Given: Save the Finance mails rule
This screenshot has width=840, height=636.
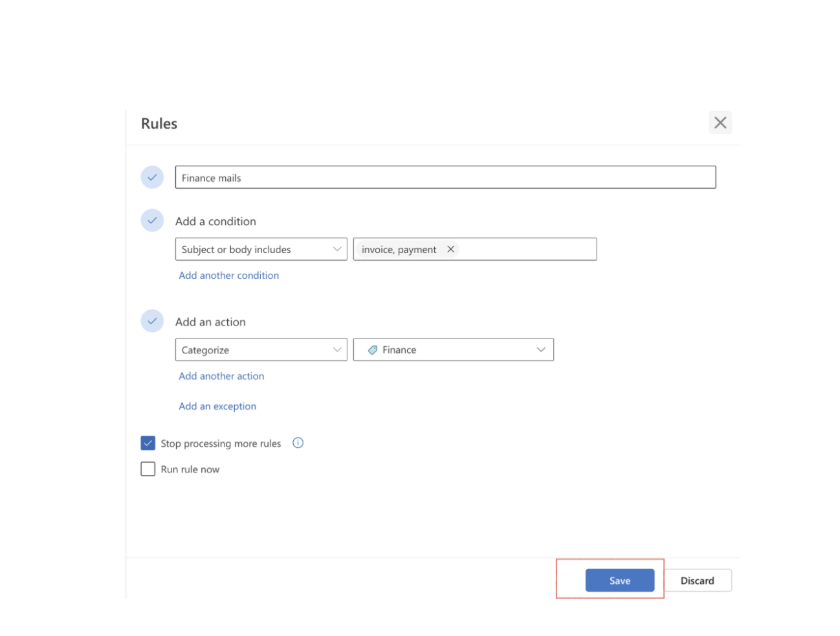Looking at the screenshot, I should point(619,580).
